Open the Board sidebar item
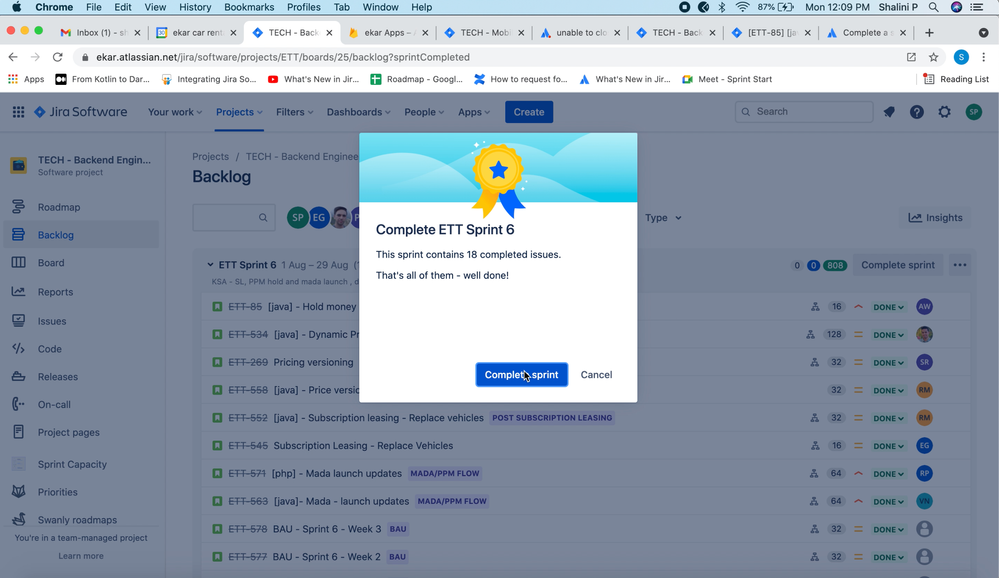 click(51, 263)
